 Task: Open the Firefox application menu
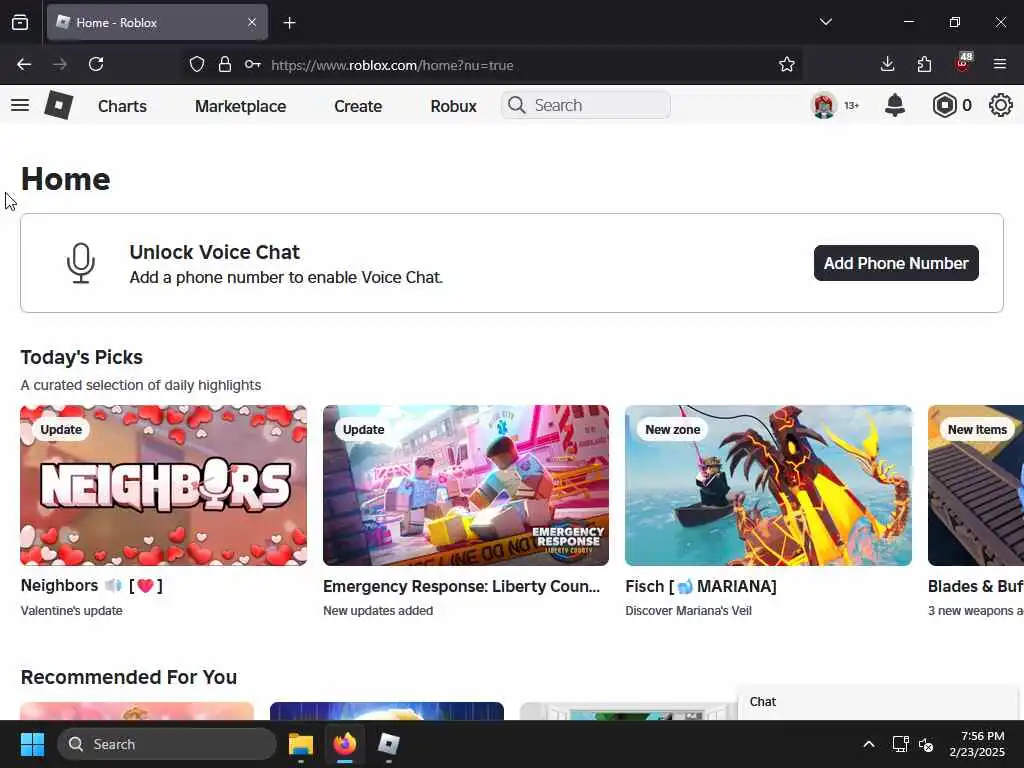(x=1000, y=64)
